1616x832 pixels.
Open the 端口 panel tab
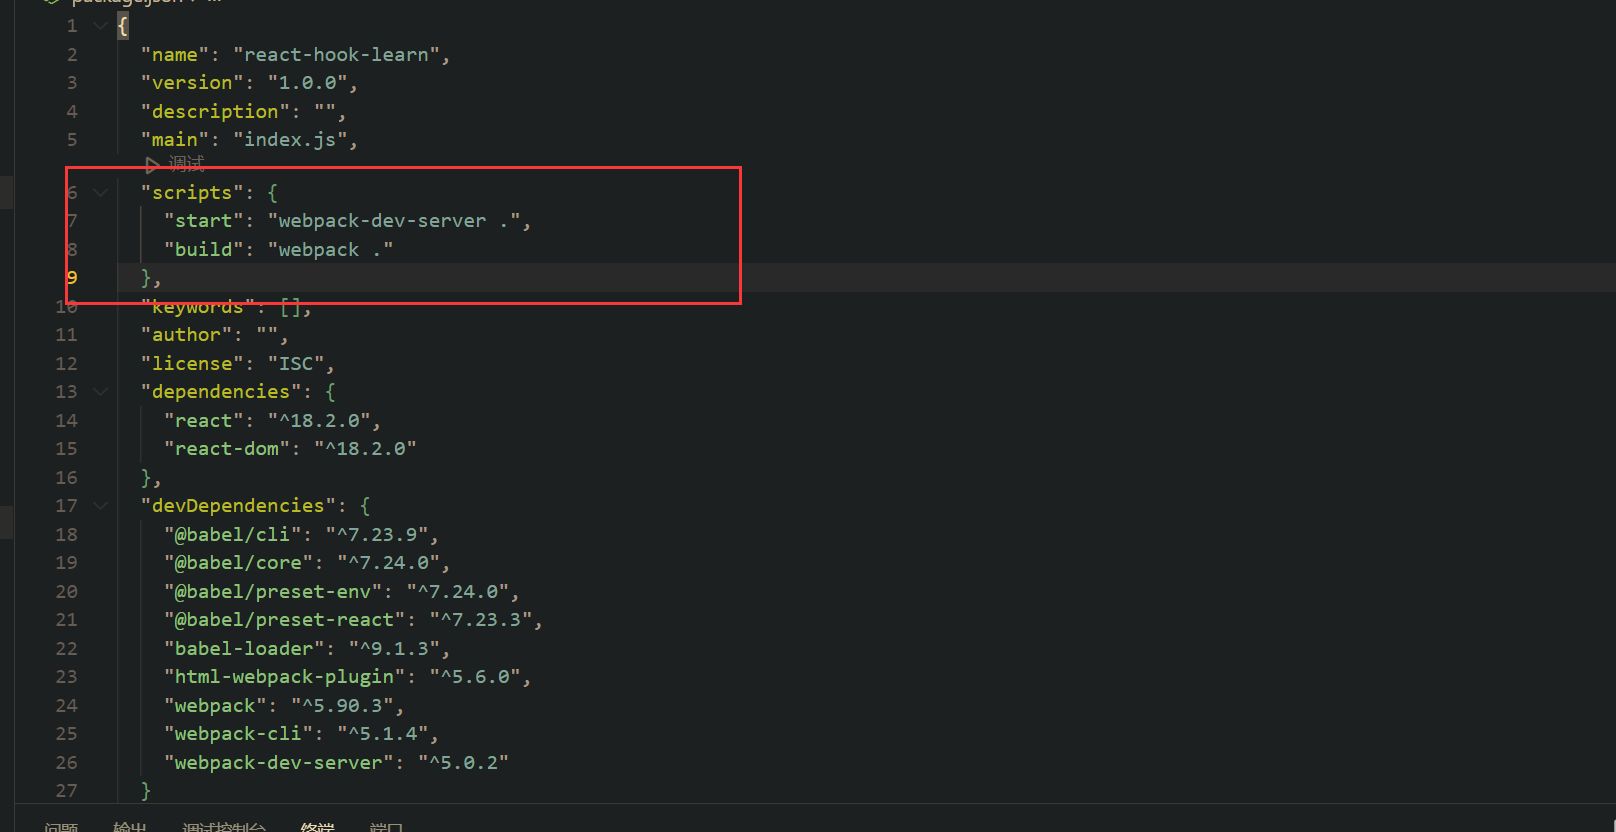(386, 826)
